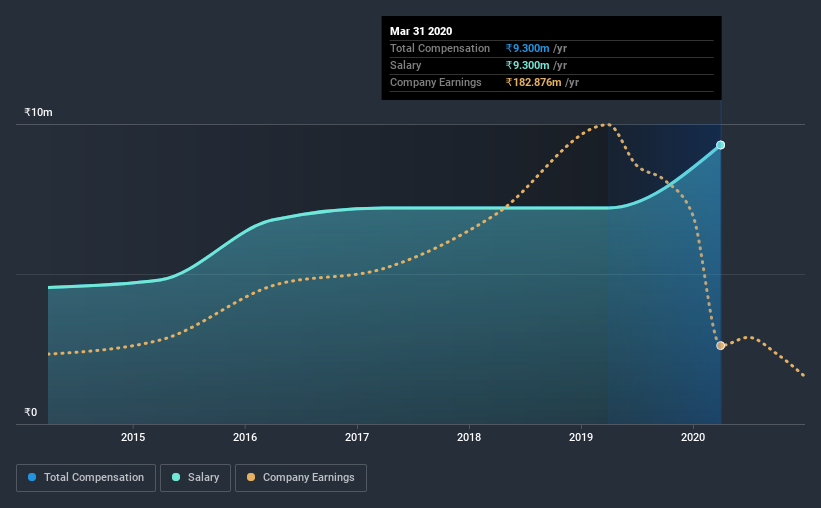Click the Salary ₹9.300m tooltip value
This screenshot has height=508, width=821.
(527, 65)
